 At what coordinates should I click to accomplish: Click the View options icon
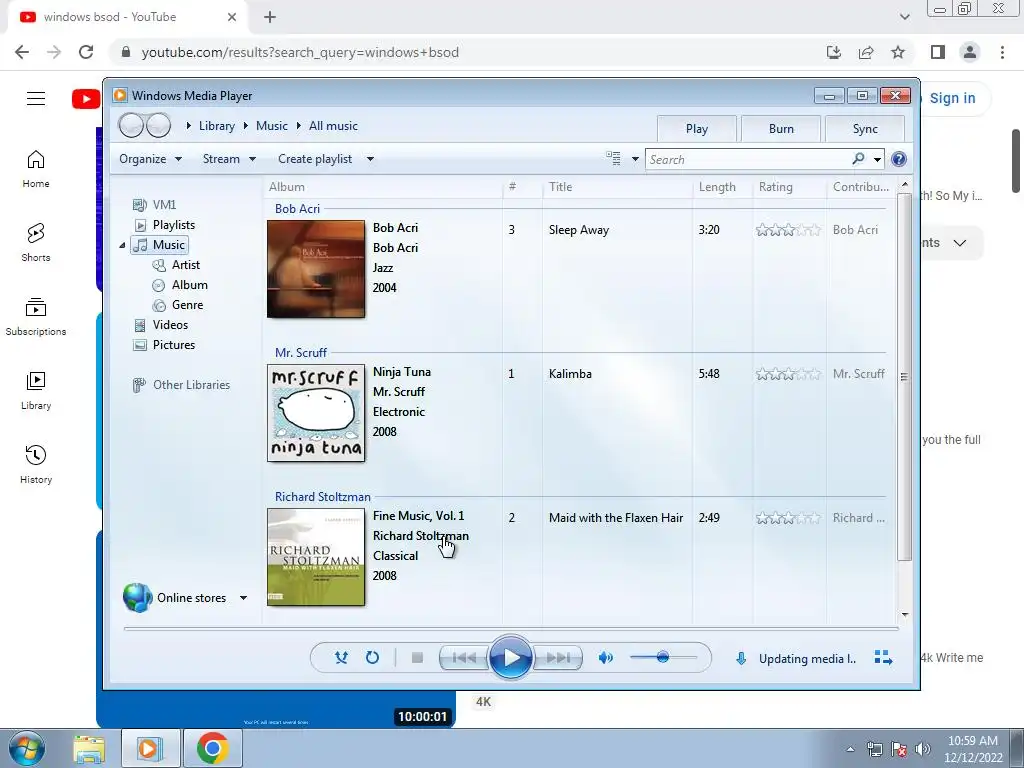tap(613, 158)
